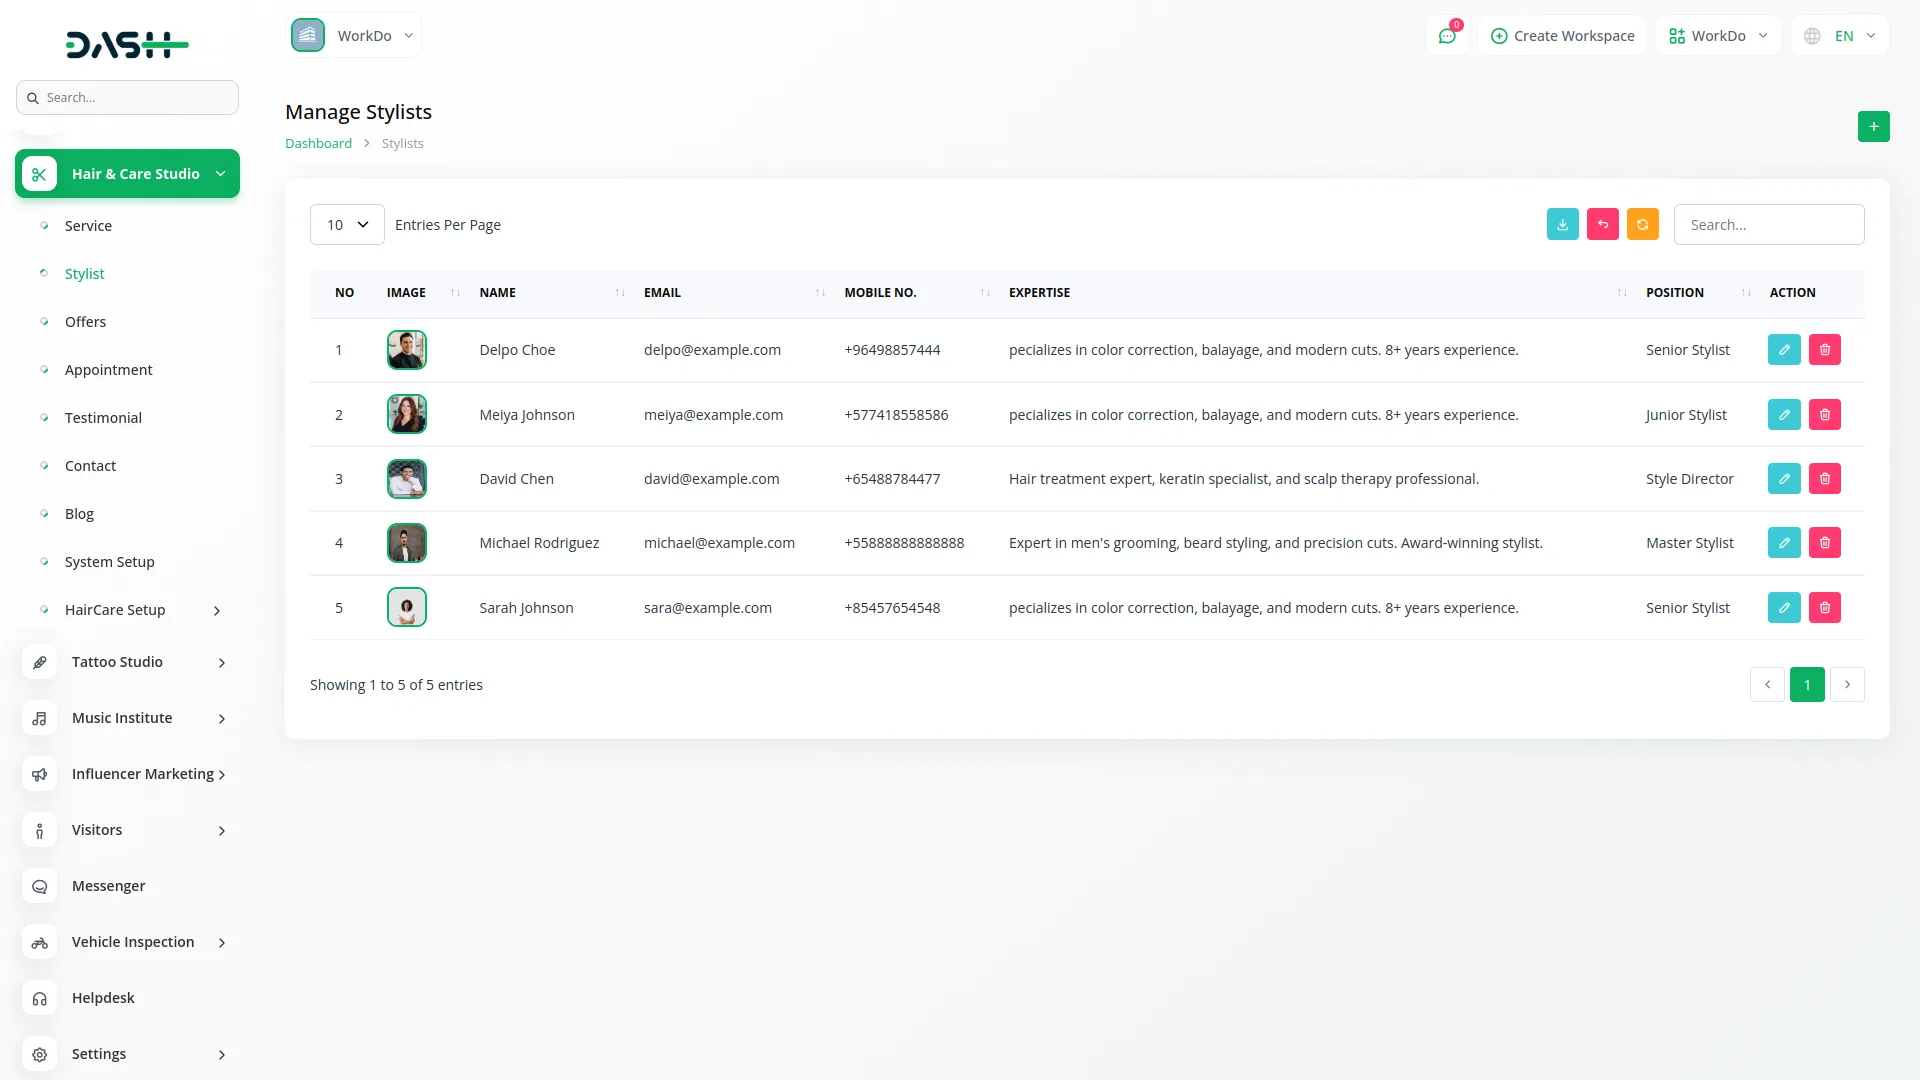Edit Michael Rodriguez's stylist entry

pos(1783,543)
